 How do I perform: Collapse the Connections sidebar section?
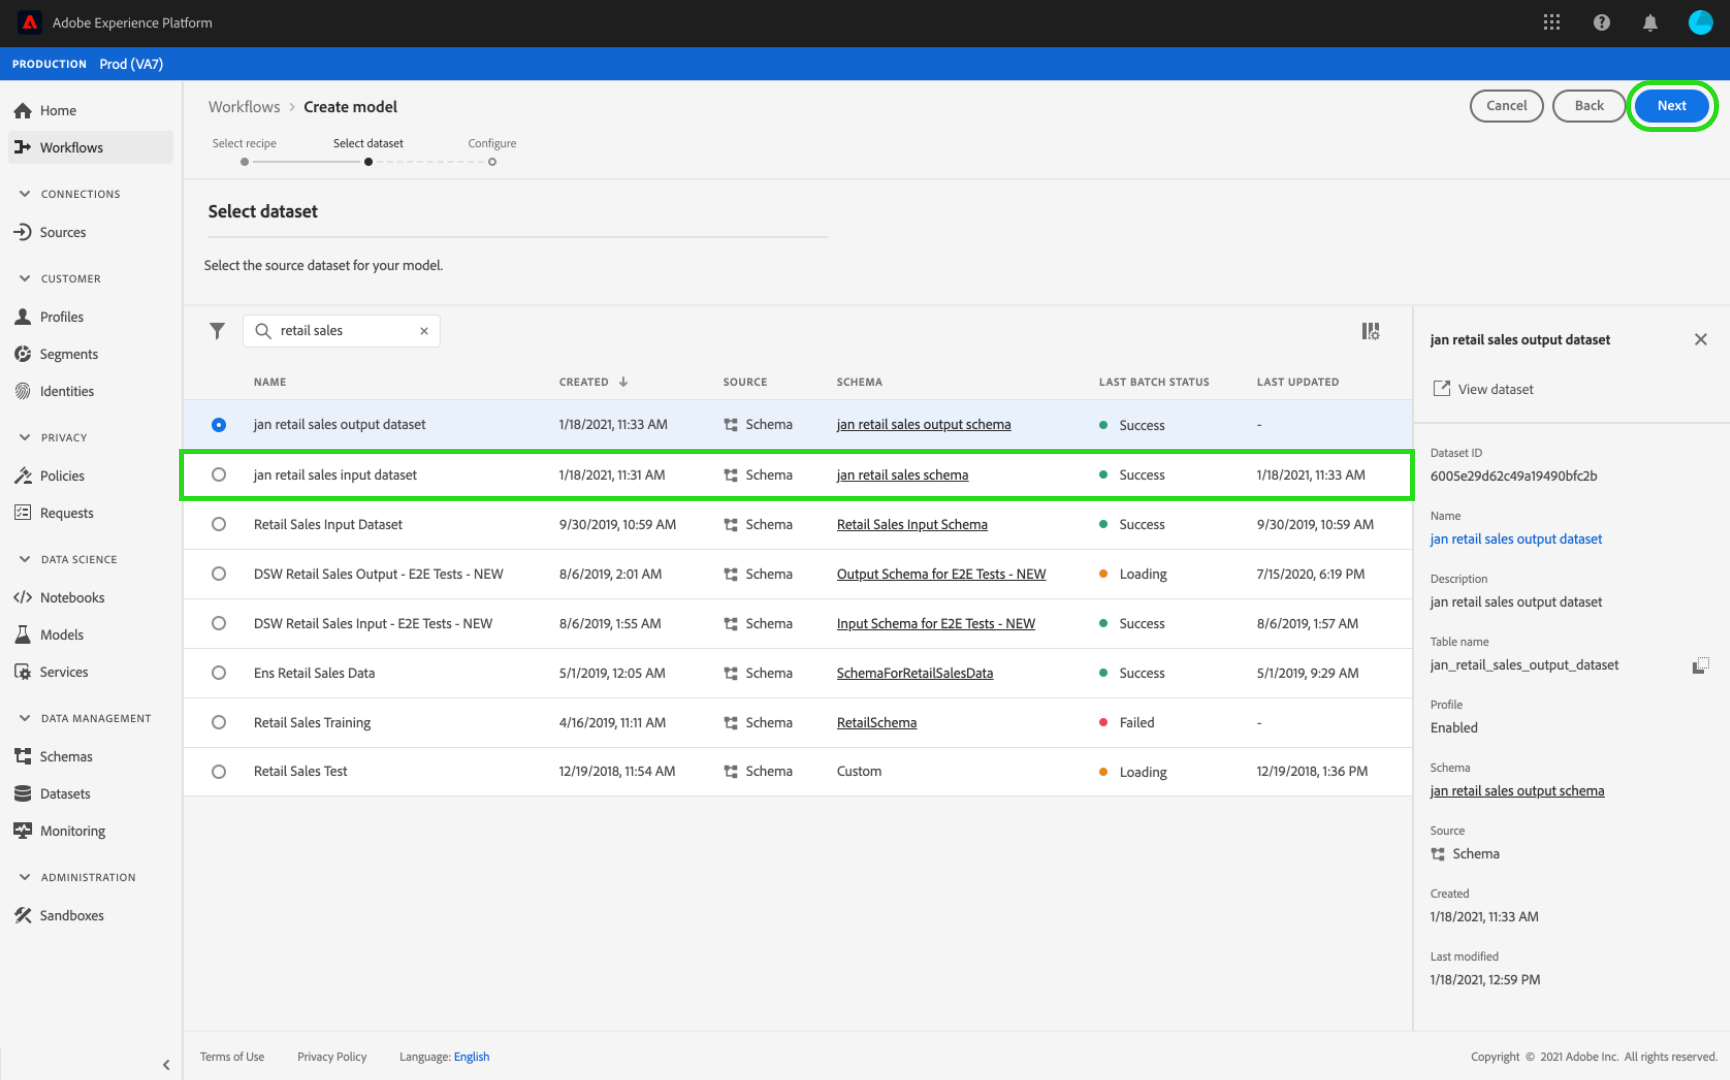(25, 194)
